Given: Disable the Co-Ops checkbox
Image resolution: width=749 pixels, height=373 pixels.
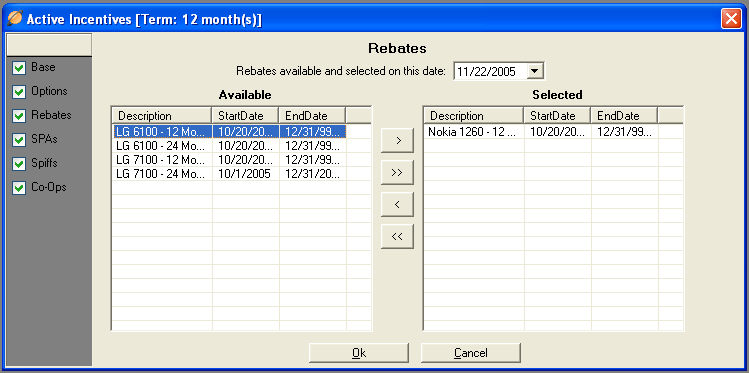Looking at the screenshot, I should [19, 188].
